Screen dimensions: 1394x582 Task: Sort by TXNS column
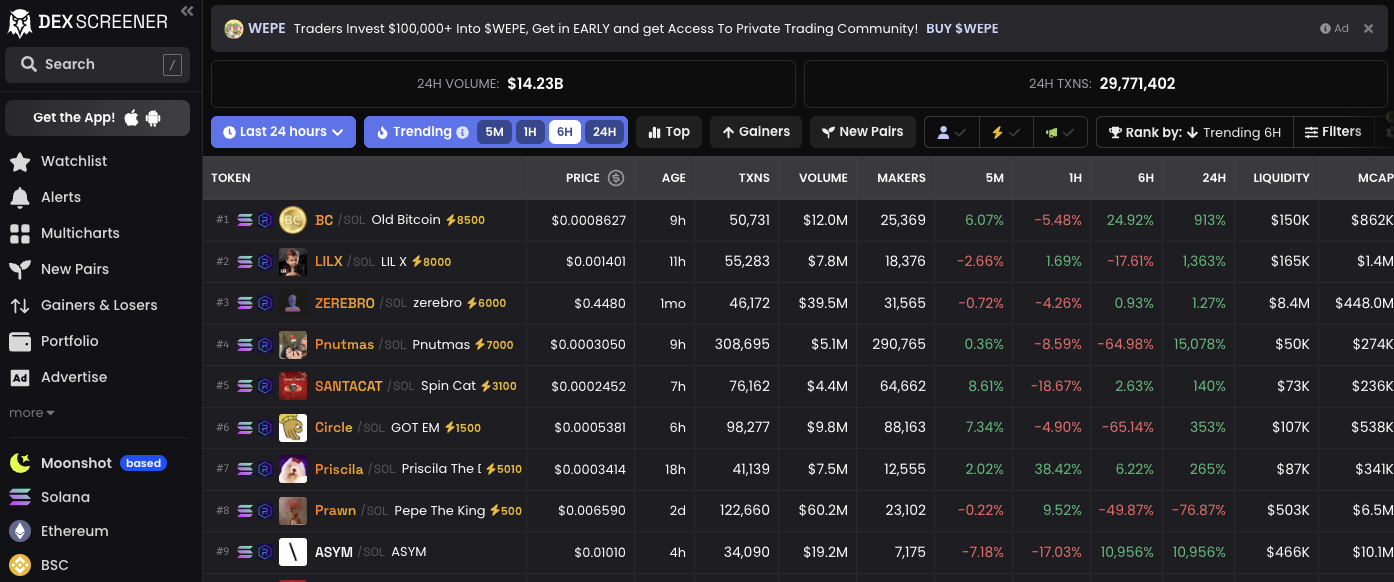point(754,178)
